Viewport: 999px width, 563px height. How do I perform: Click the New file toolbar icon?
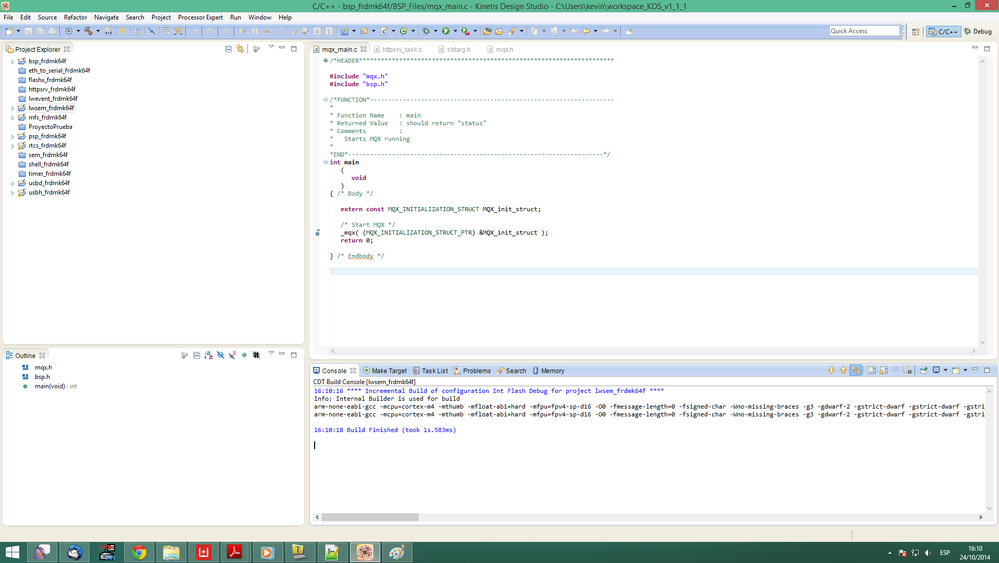point(9,31)
